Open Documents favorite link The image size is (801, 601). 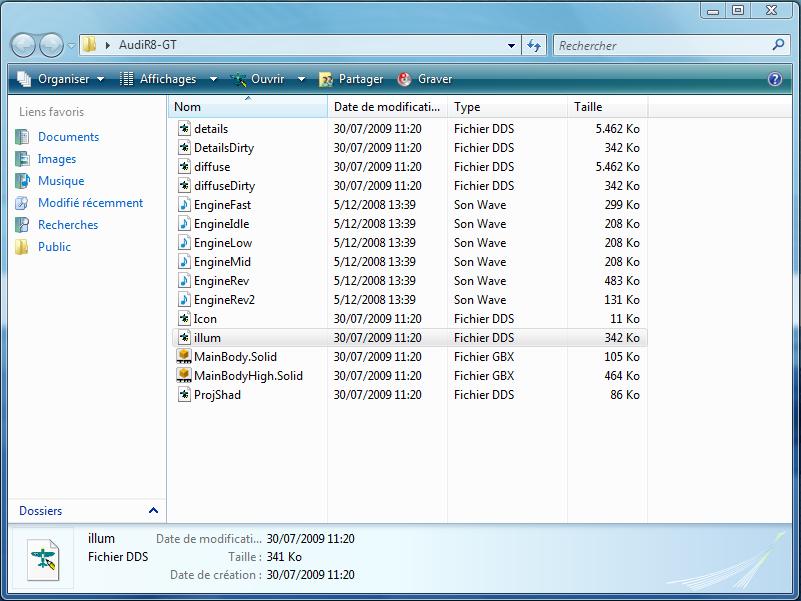pyautogui.click(x=68, y=137)
